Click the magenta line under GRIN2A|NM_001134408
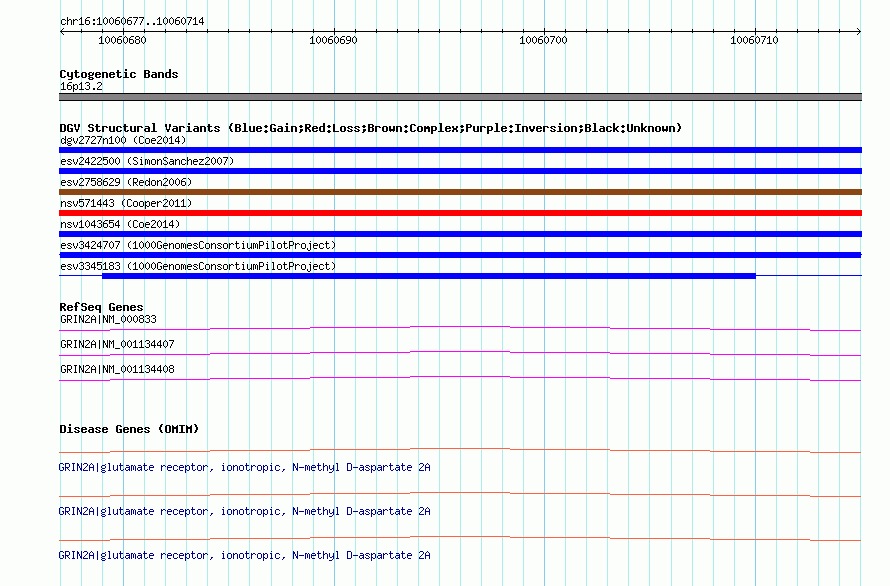 coord(460,378)
